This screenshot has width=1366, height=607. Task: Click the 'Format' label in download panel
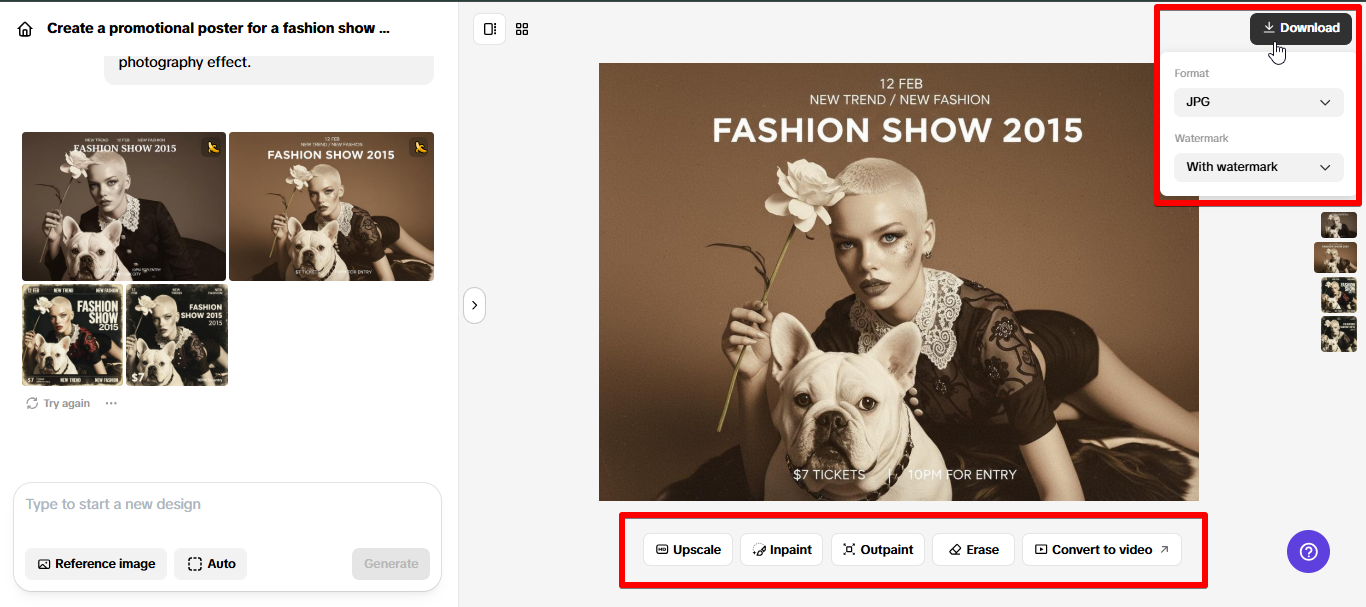click(1192, 73)
